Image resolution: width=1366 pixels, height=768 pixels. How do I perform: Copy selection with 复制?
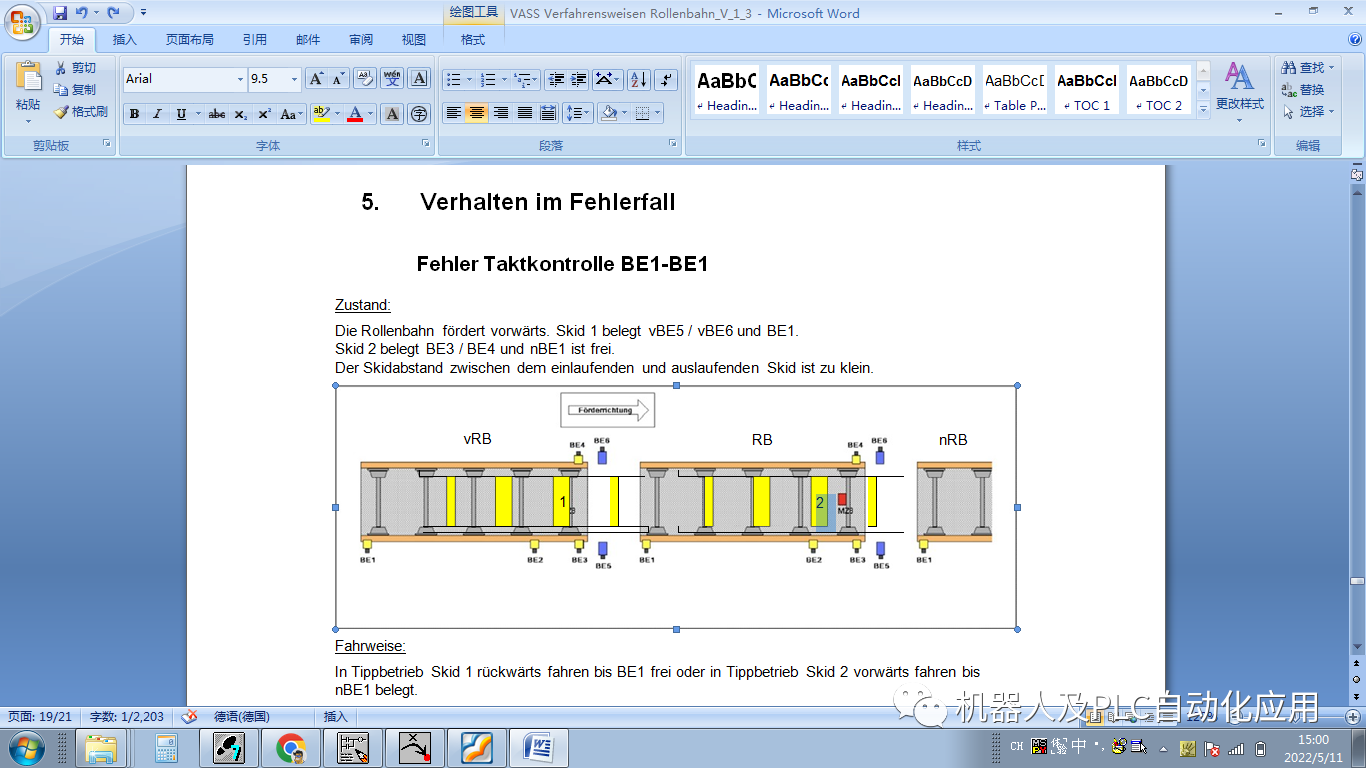coord(76,90)
